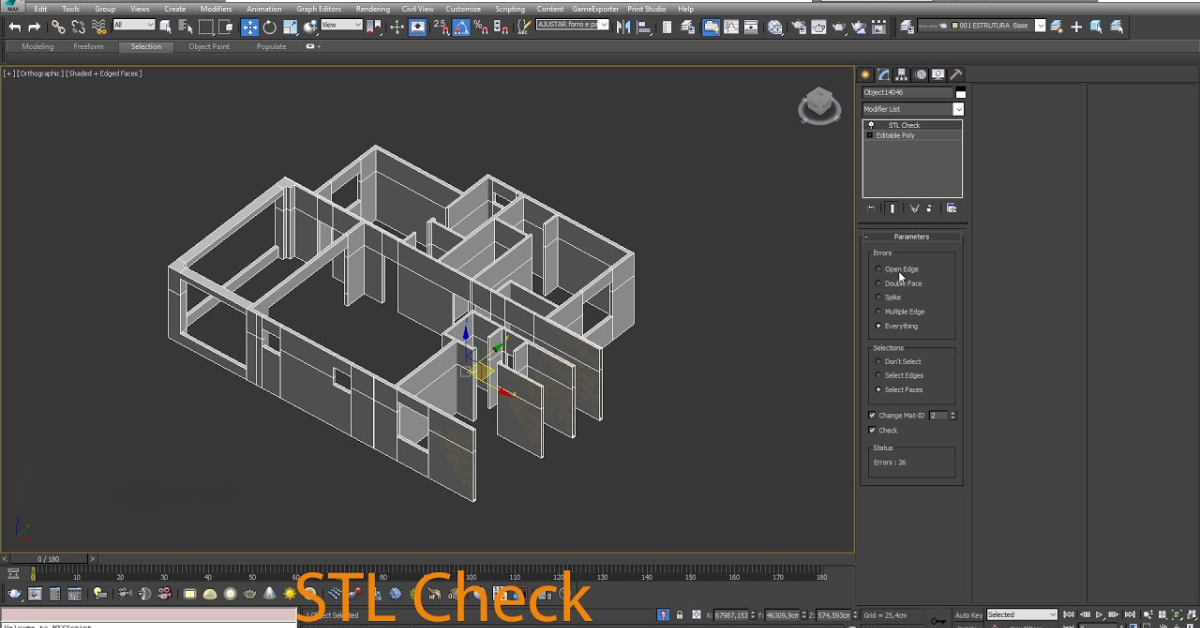Remove the STL Check modifier from the stack
1200x628 pixels.
pyautogui.click(x=929, y=208)
